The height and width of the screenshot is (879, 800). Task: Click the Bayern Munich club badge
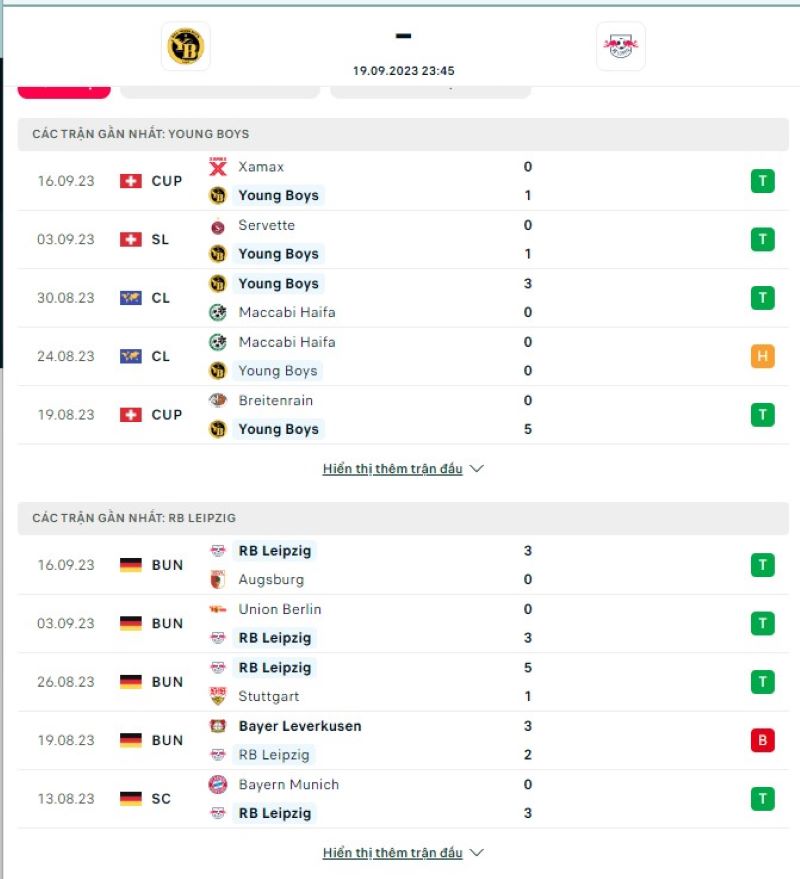pos(218,785)
